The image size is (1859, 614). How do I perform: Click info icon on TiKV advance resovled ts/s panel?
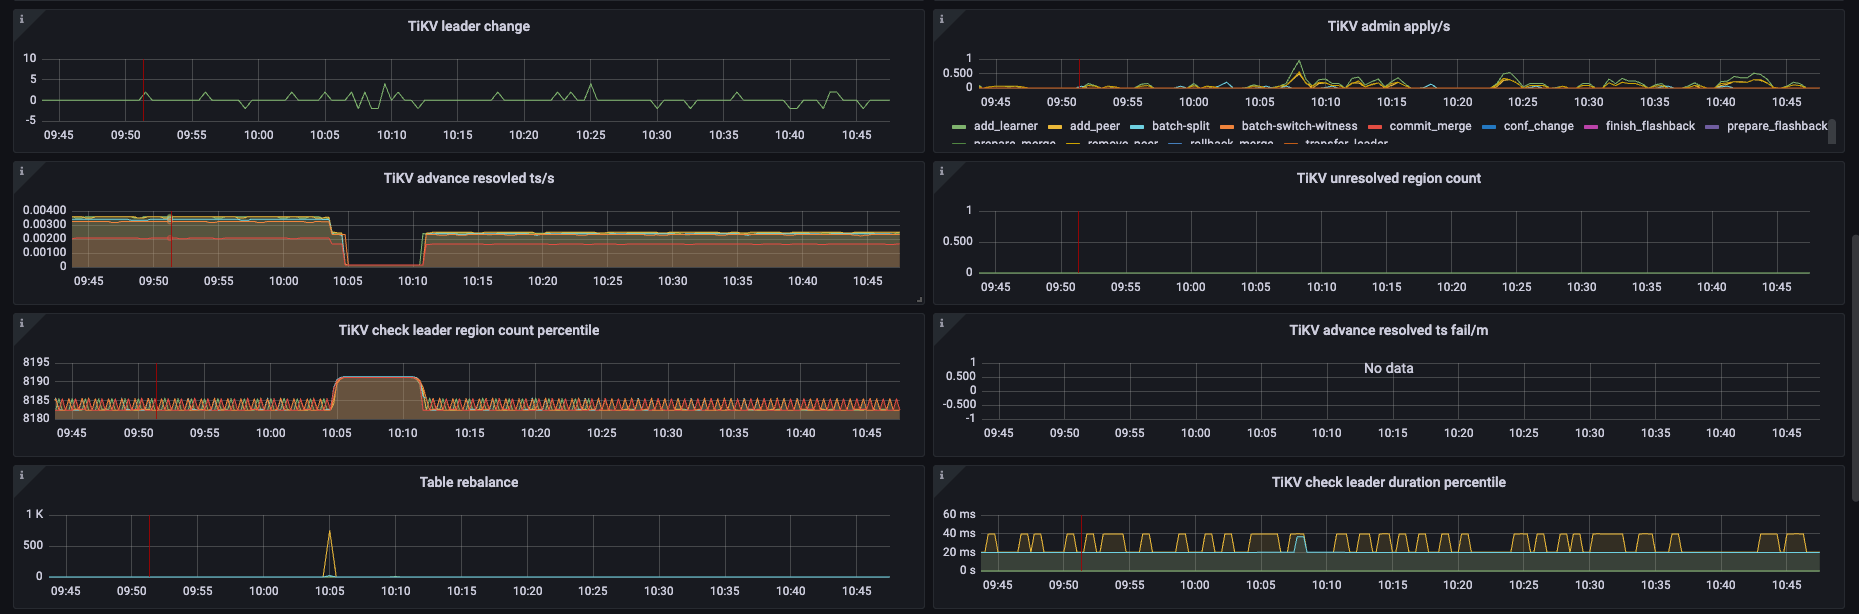pyautogui.click(x=22, y=171)
